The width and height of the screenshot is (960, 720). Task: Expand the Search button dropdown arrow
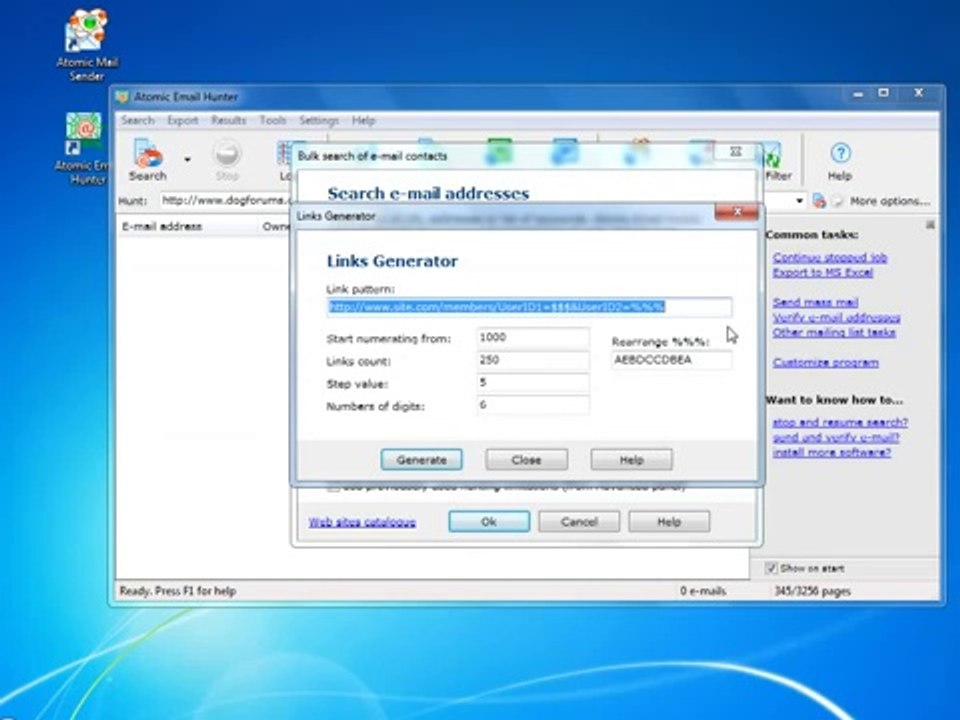(x=187, y=159)
